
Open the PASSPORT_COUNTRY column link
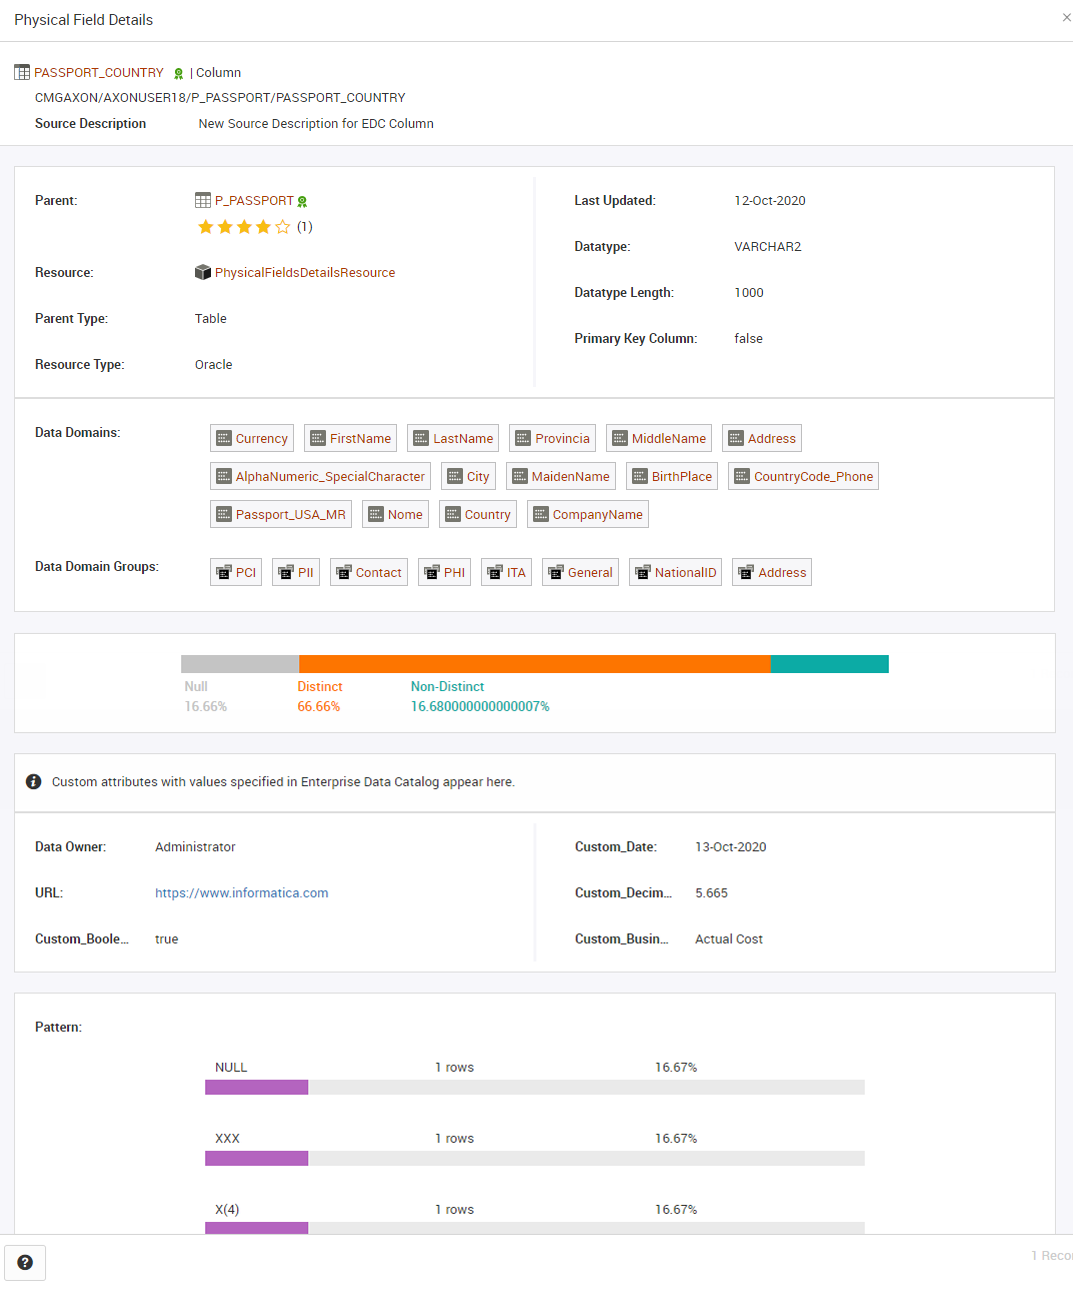click(x=99, y=73)
